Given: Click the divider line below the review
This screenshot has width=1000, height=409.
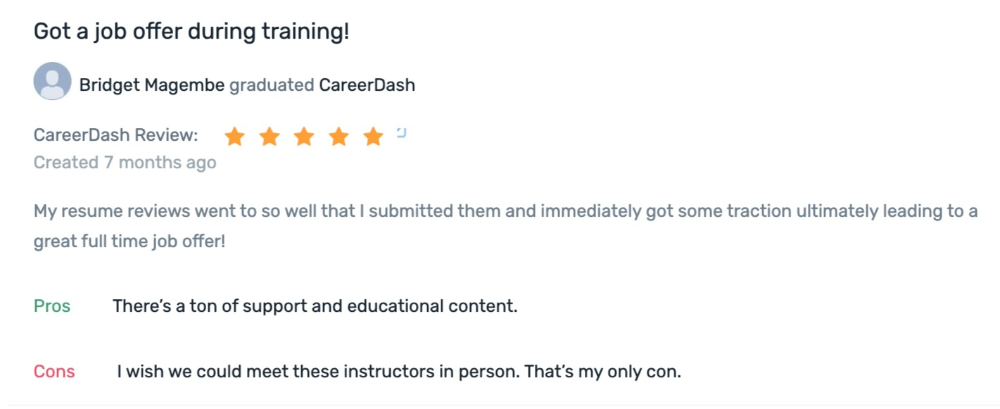Looking at the screenshot, I should click(x=500, y=405).
